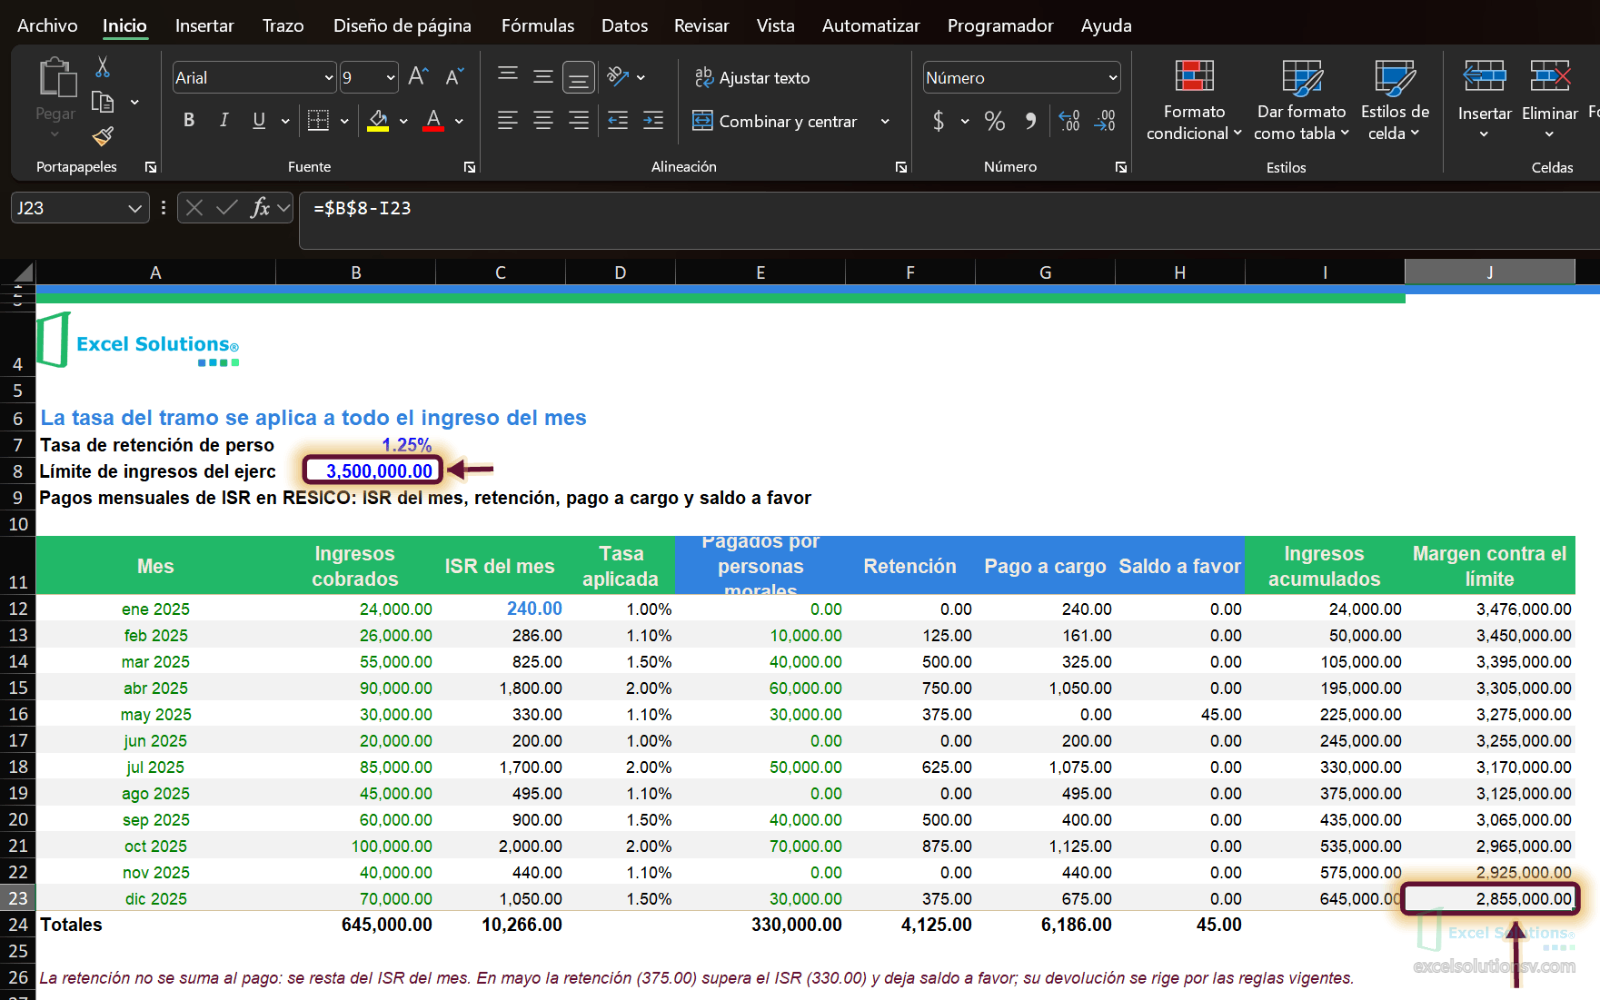Toggle bold formatting
Image resolution: width=1600 pixels, height=1000 pixels.
tap(189, 121)
